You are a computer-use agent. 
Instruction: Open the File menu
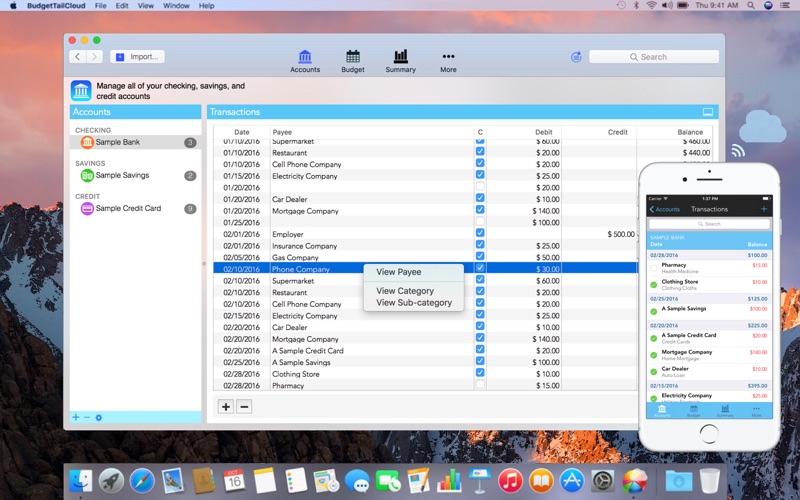pos(101,6)
